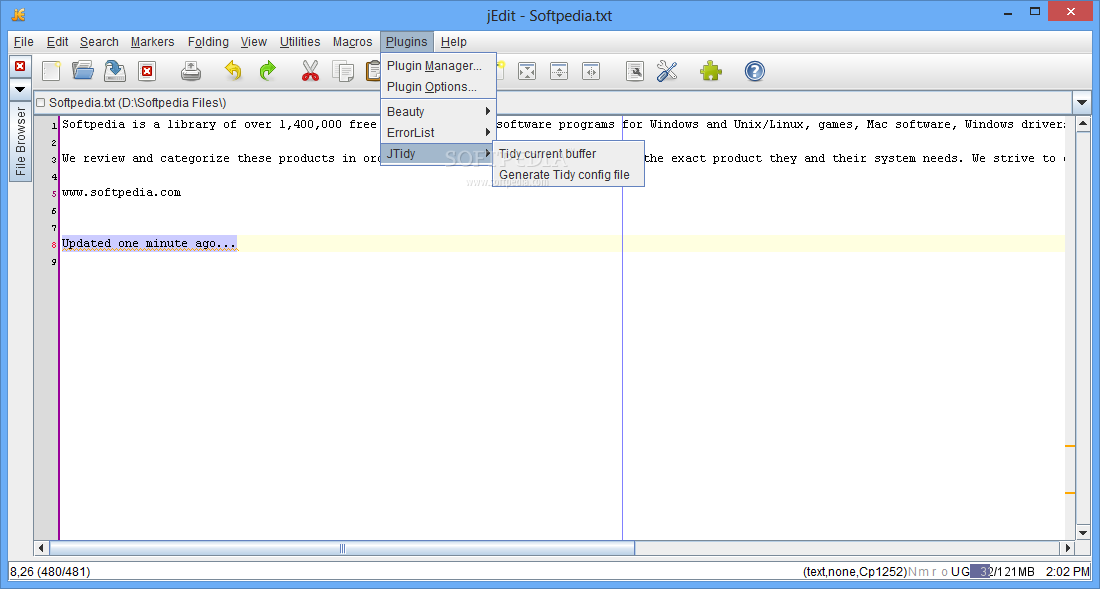The image size is (1100, 589).
Task: Open the Help menu
Action: tap(454, 42)
